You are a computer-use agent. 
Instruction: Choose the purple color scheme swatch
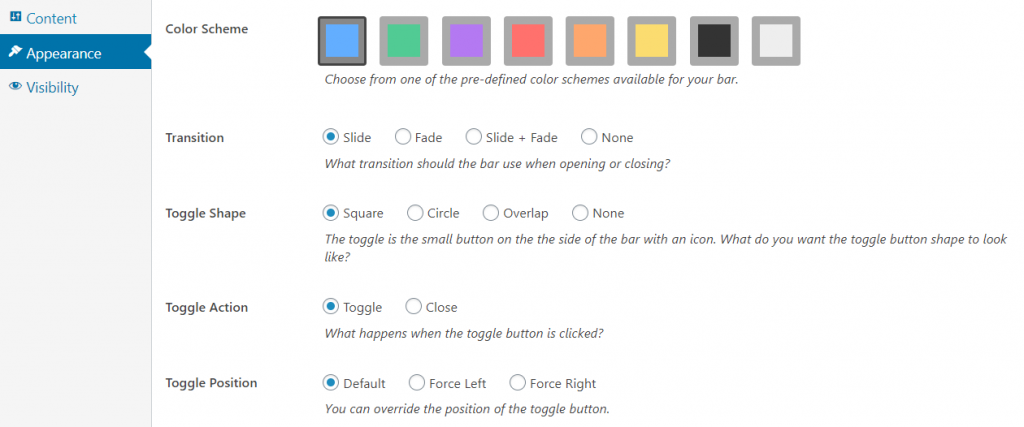coord(466,41)
